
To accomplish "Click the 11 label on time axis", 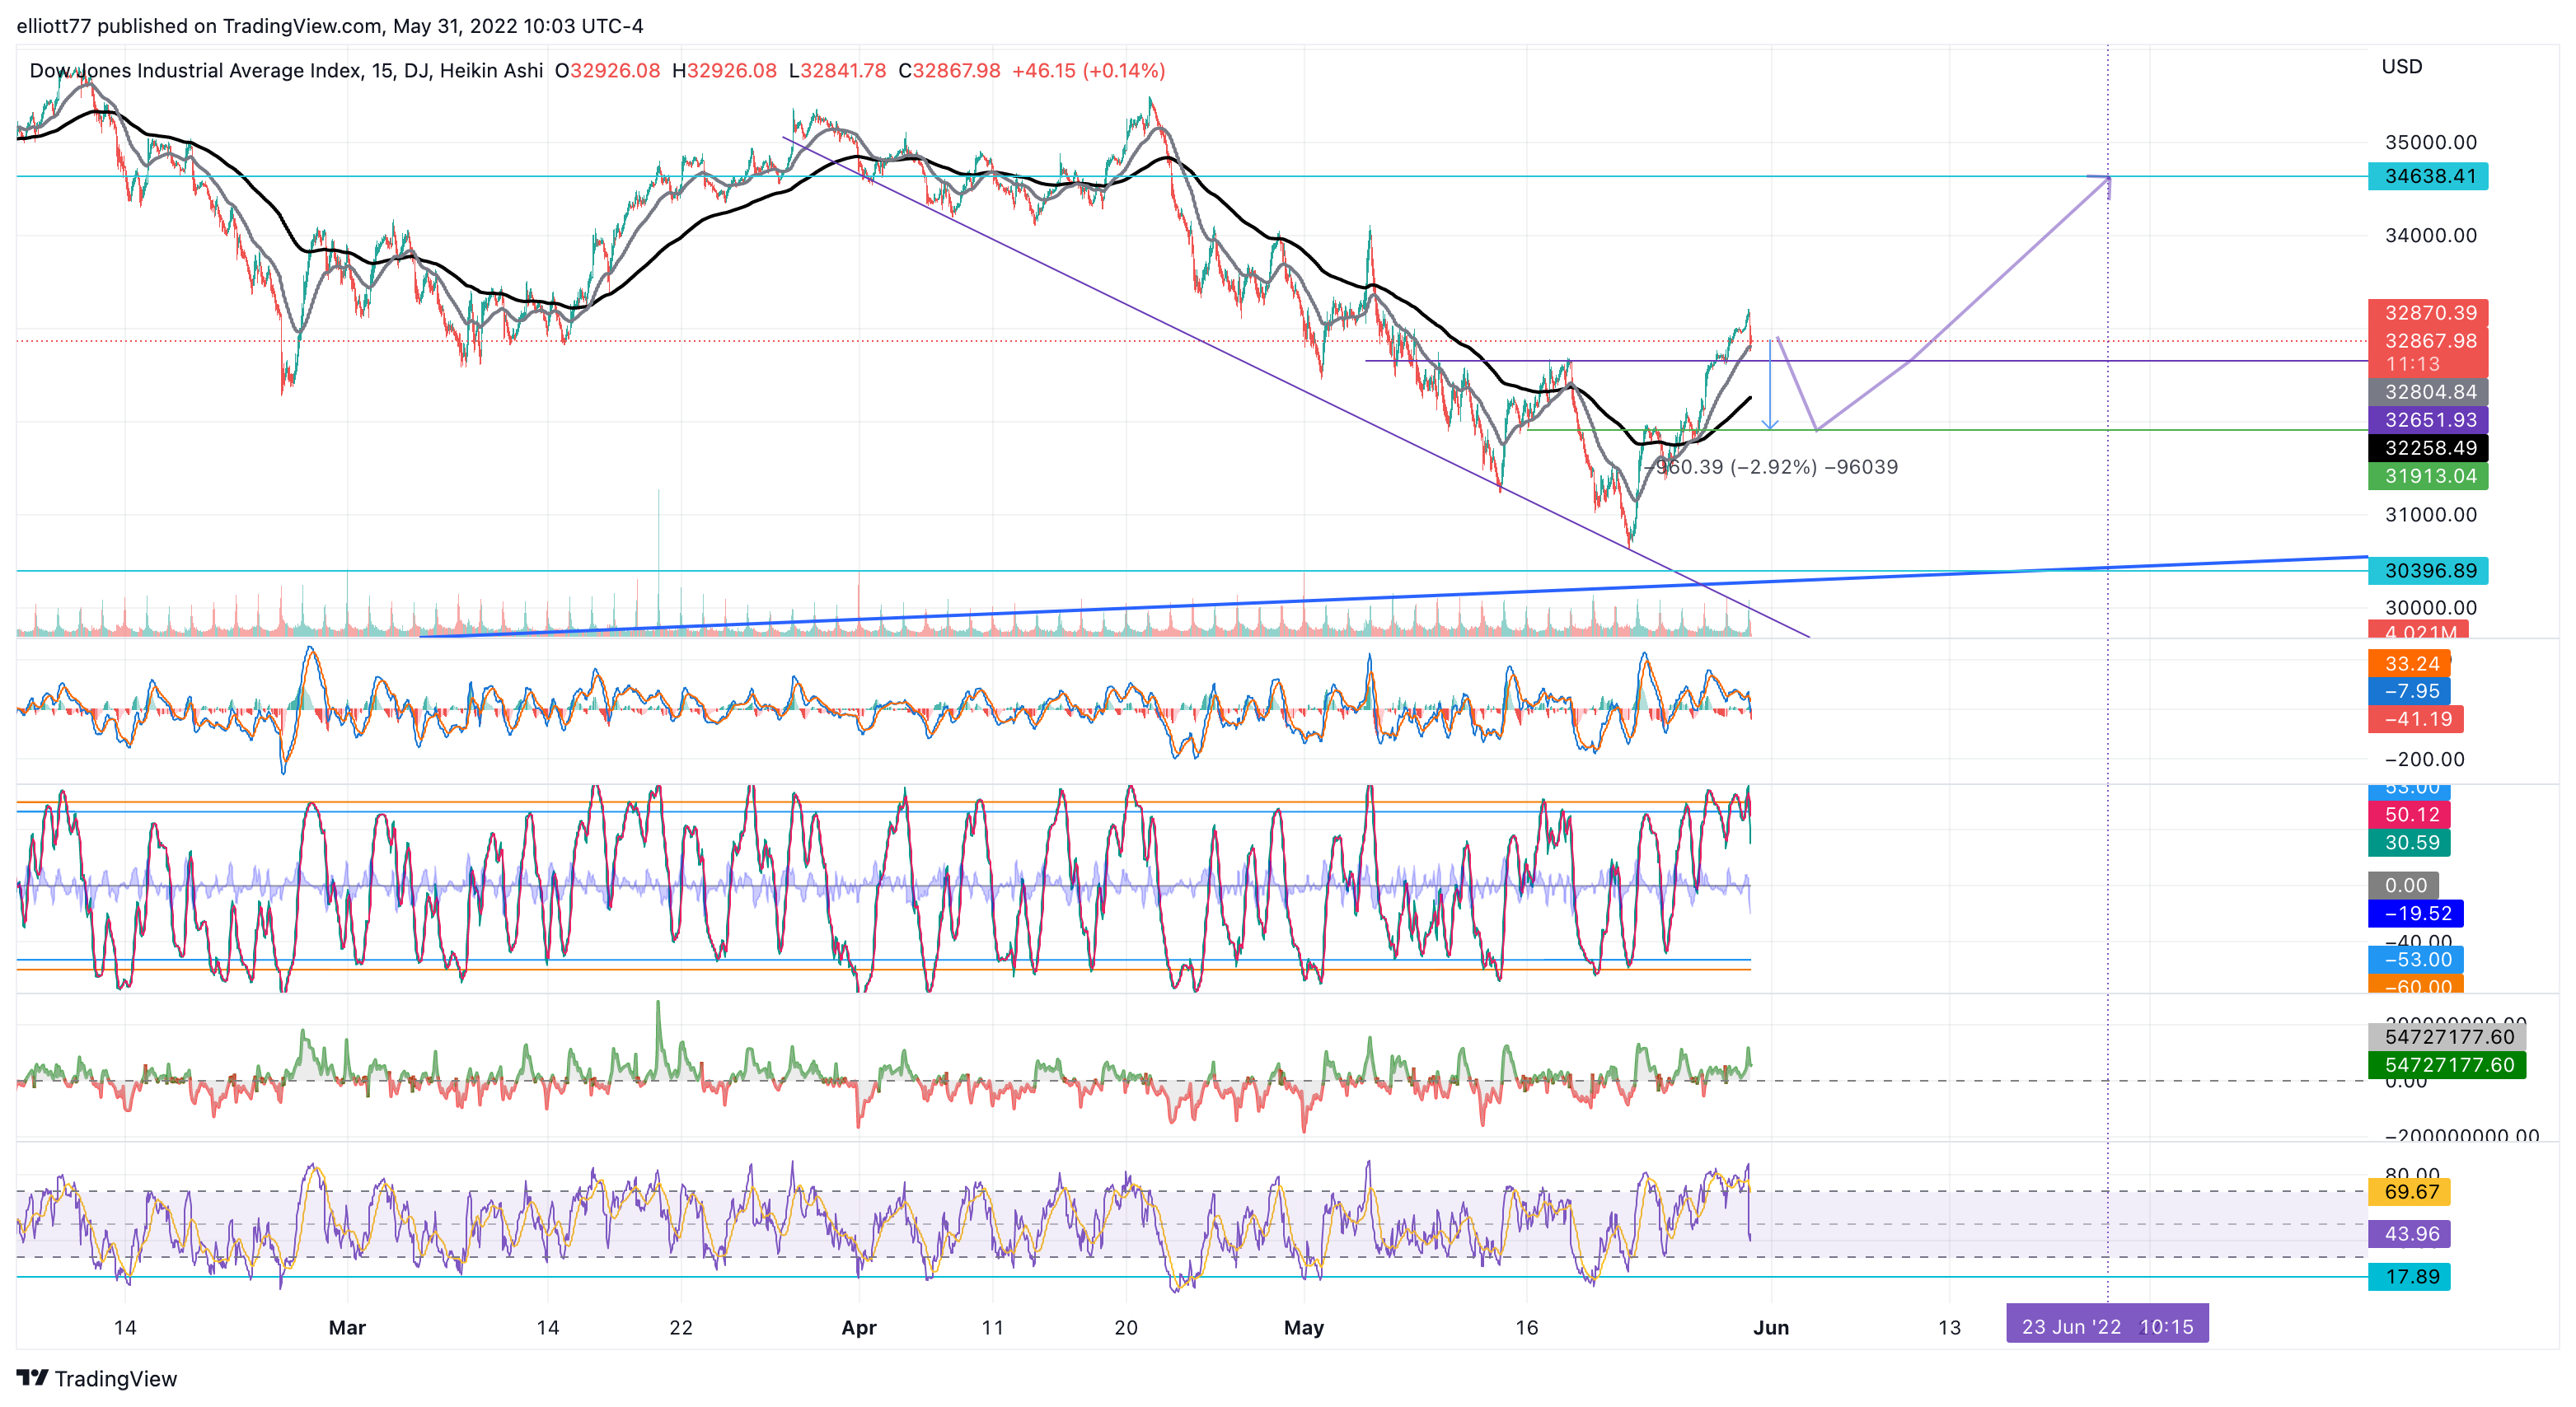I will coord(992,1328).
